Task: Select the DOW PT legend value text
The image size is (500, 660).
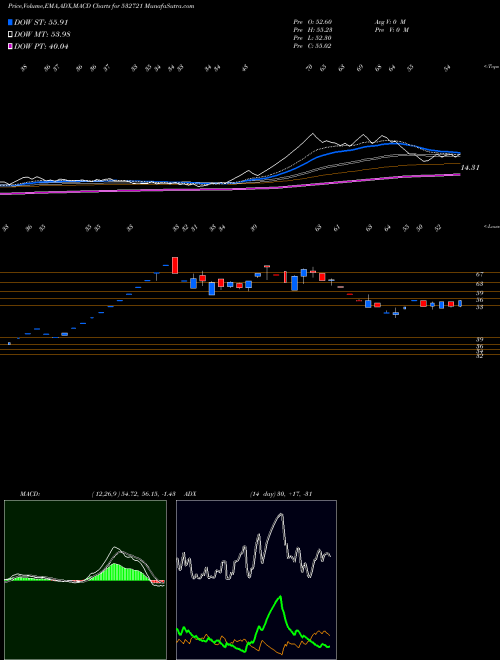Action: tap(42, 46)
